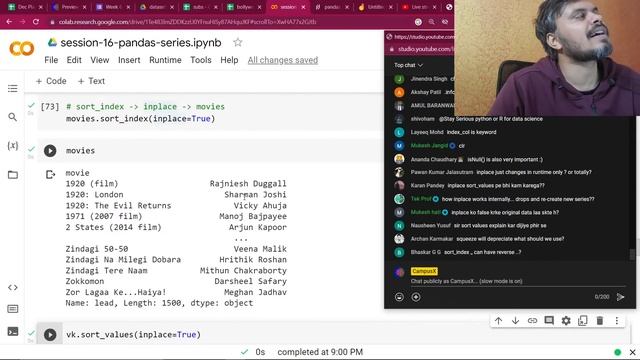The height and width of the screenshot is (360, 640).
Task: Mirror cell in a tab
Action: pyautogui.click(x=583, y=321)
